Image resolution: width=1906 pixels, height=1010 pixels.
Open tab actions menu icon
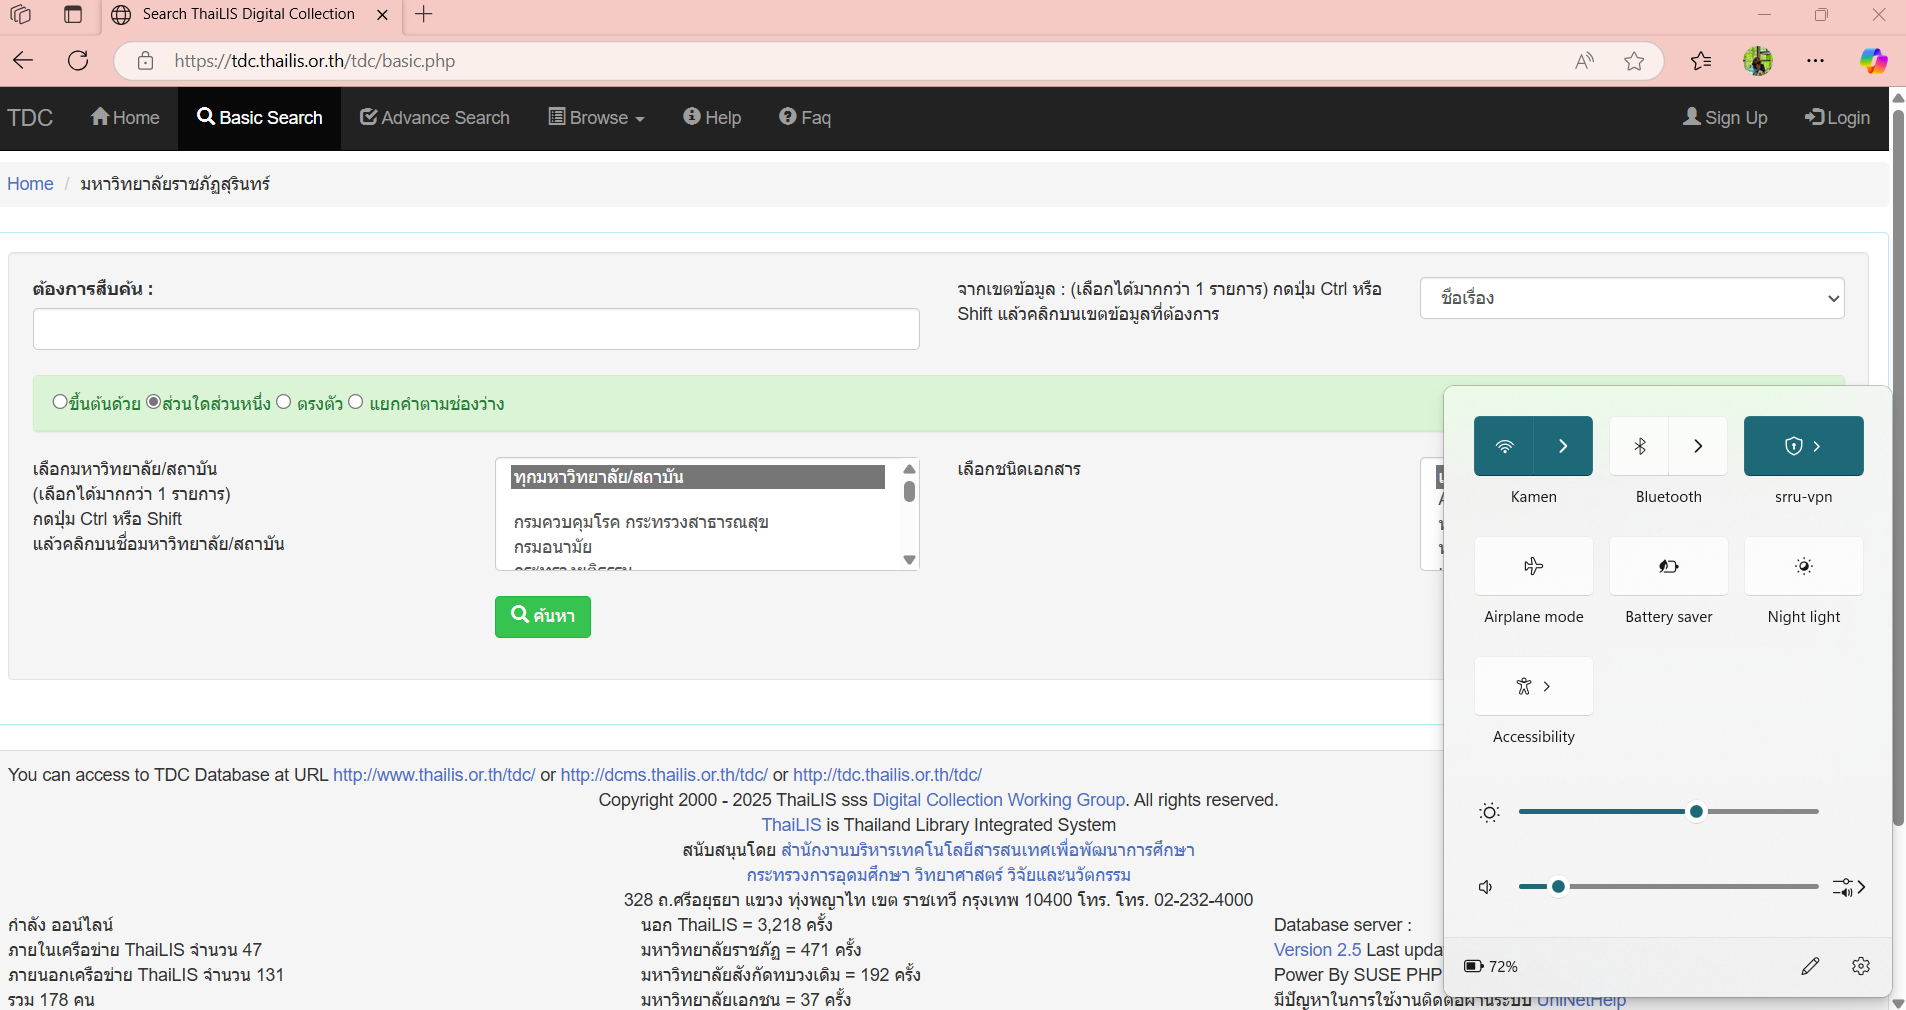72,14
